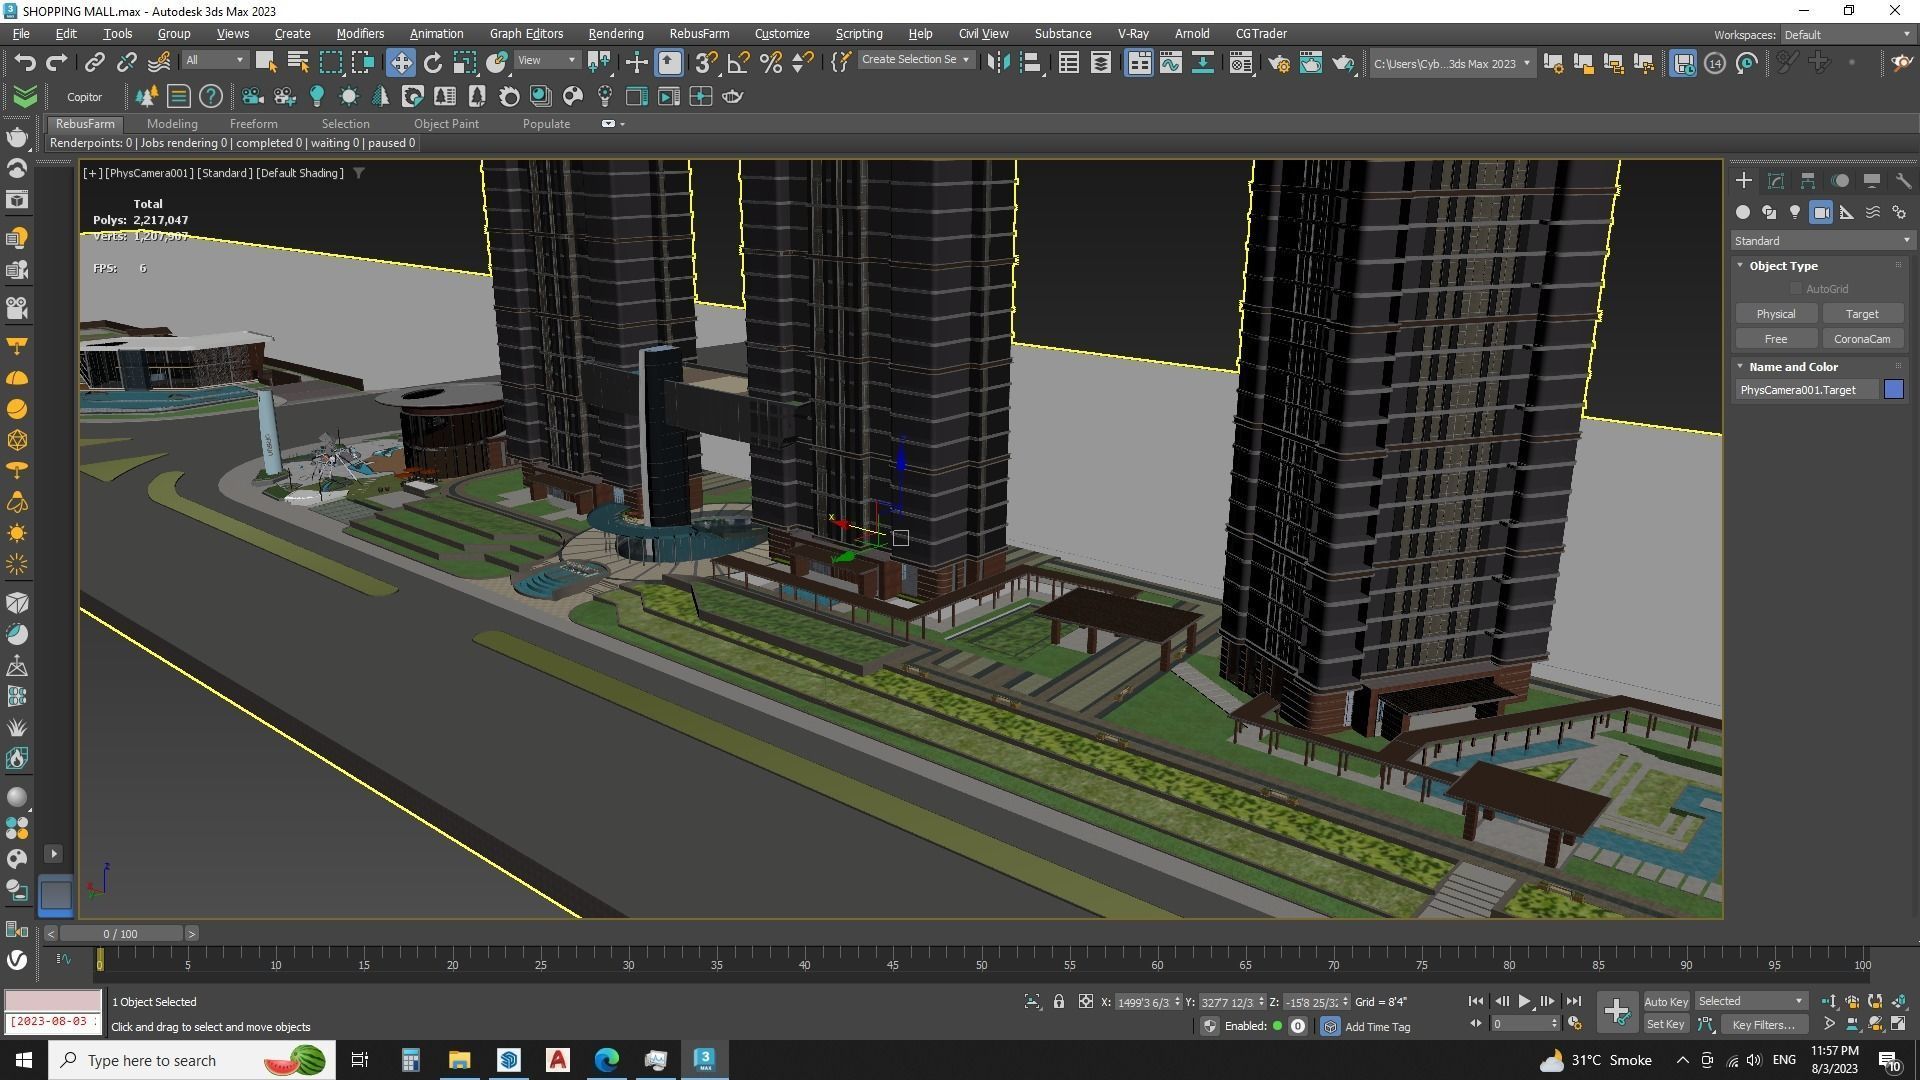This screenshot has width=1920, height=1080.
Task: Click the Play Animation button
Action: click(1524, 1001)
